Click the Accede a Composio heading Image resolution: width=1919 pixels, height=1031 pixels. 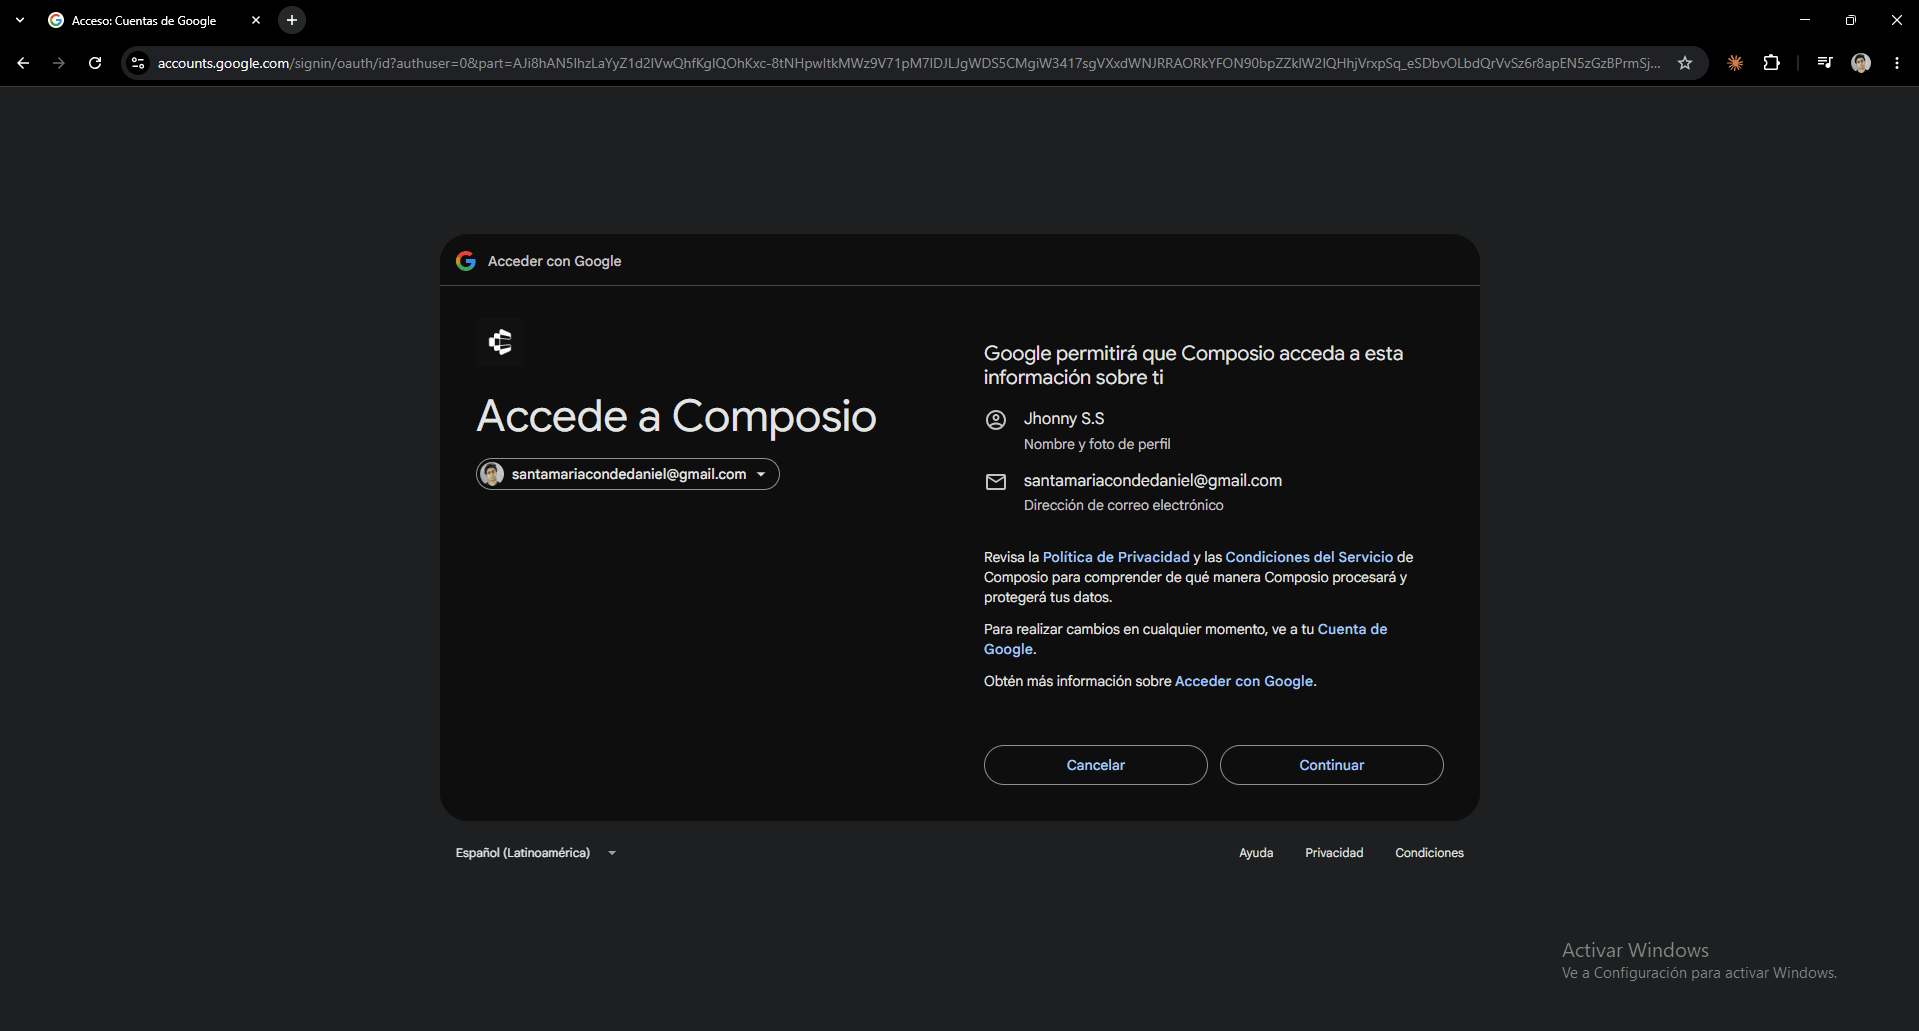click(676, 416)
